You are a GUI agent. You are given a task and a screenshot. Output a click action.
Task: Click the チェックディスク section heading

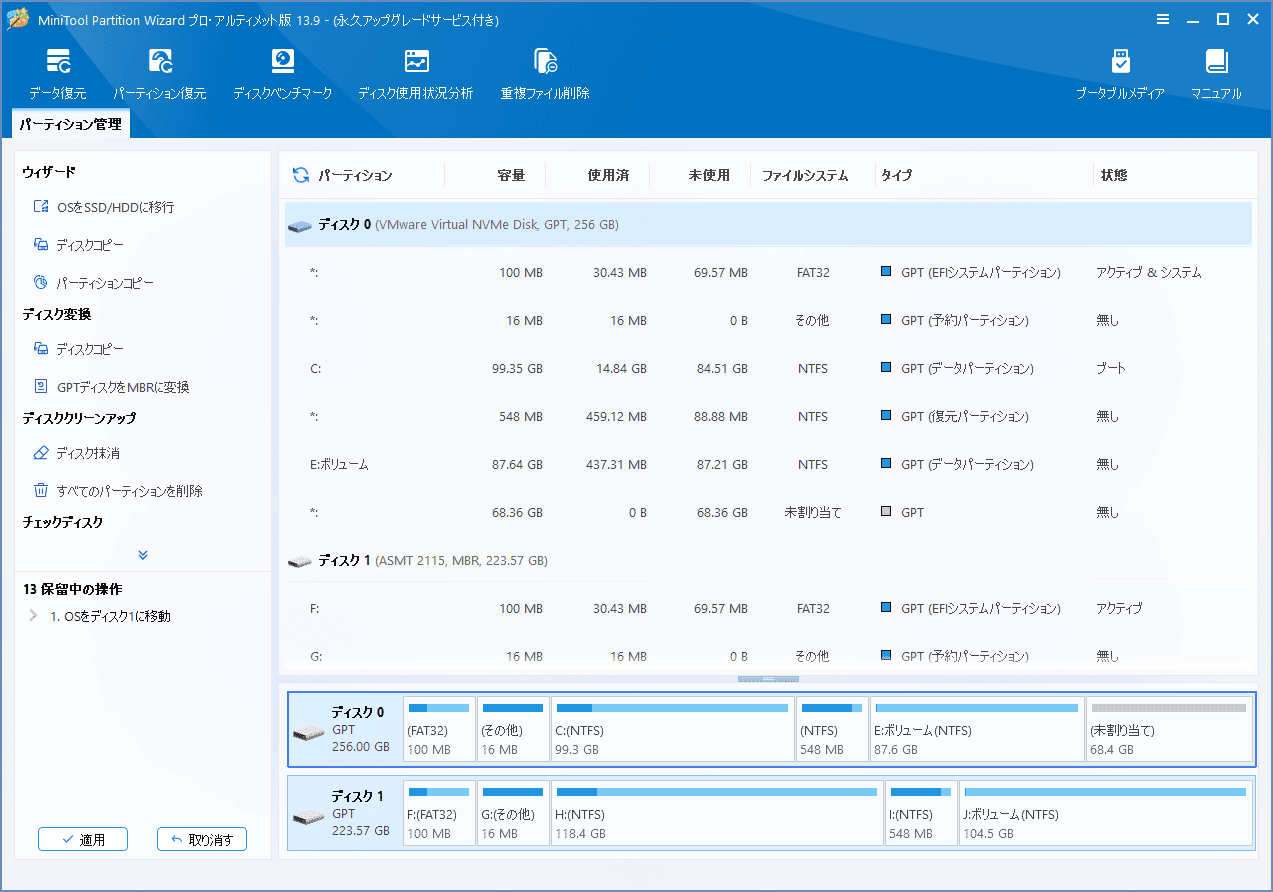[63, 522]
